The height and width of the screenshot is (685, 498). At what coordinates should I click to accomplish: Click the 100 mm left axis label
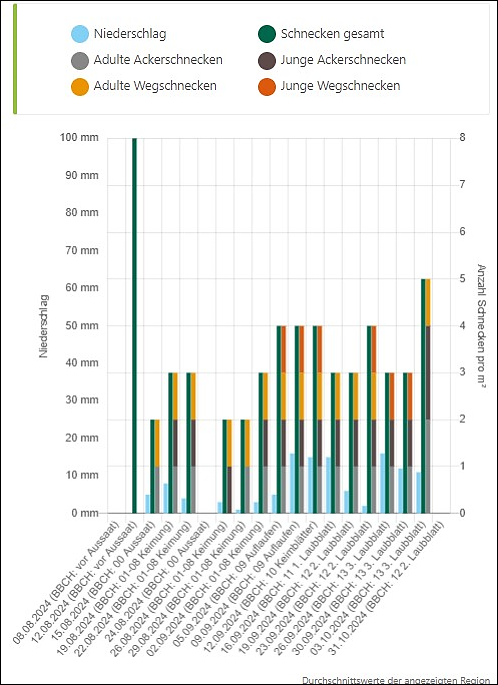coord(79,138)
